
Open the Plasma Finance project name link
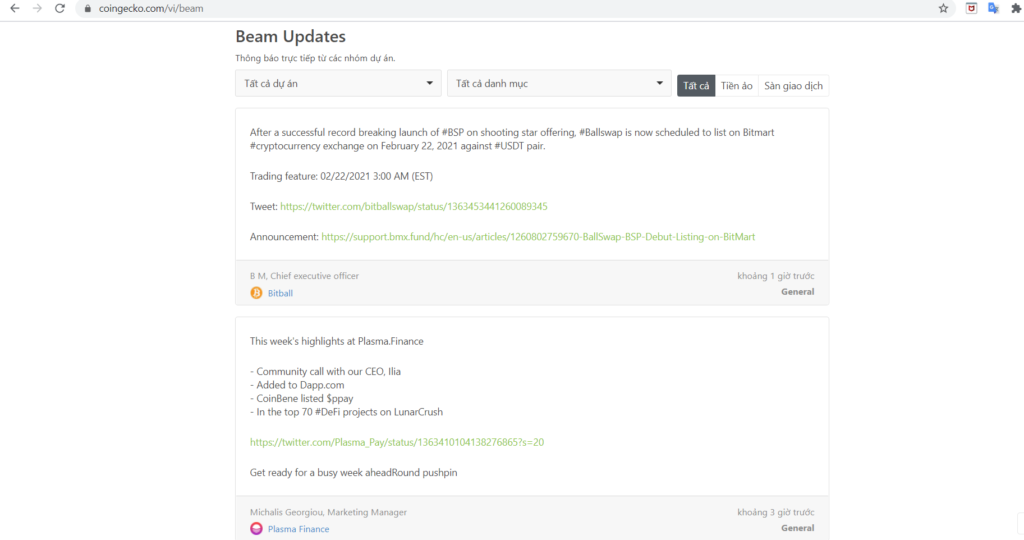click(x=298, y=529)
